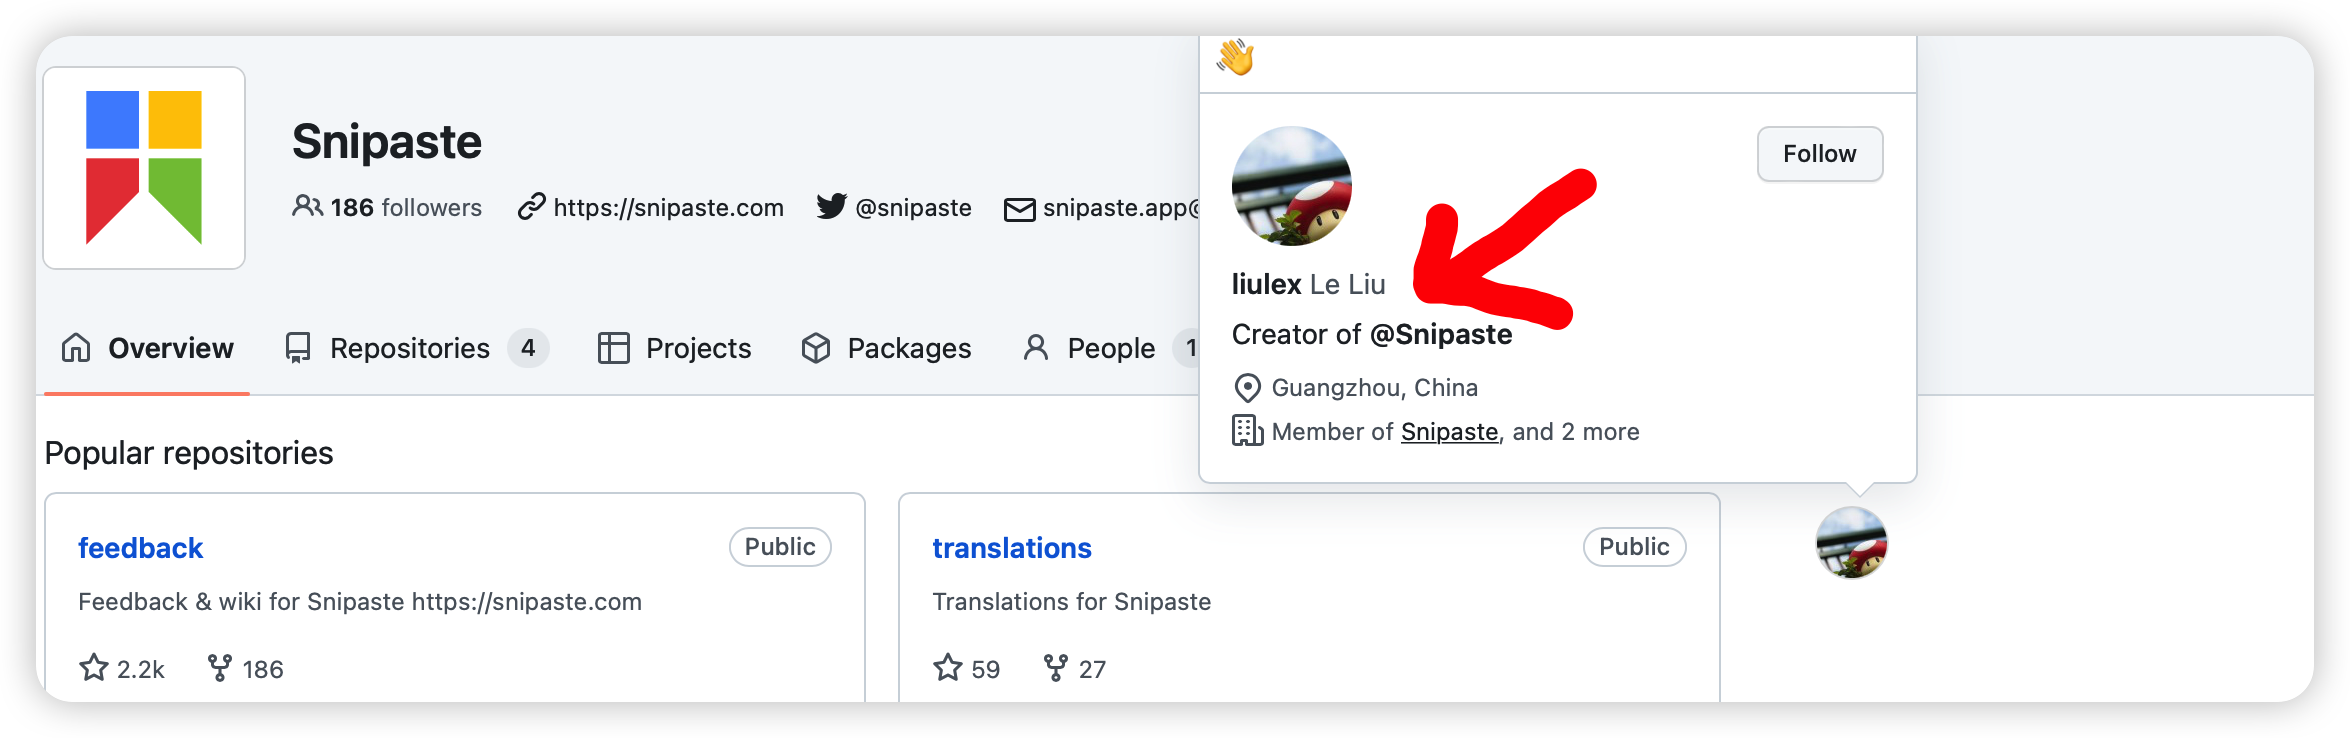The height and width of the screenshot is (738, 2350).
Task: Open the feedback repository link
Action: [x=140, y=548]
